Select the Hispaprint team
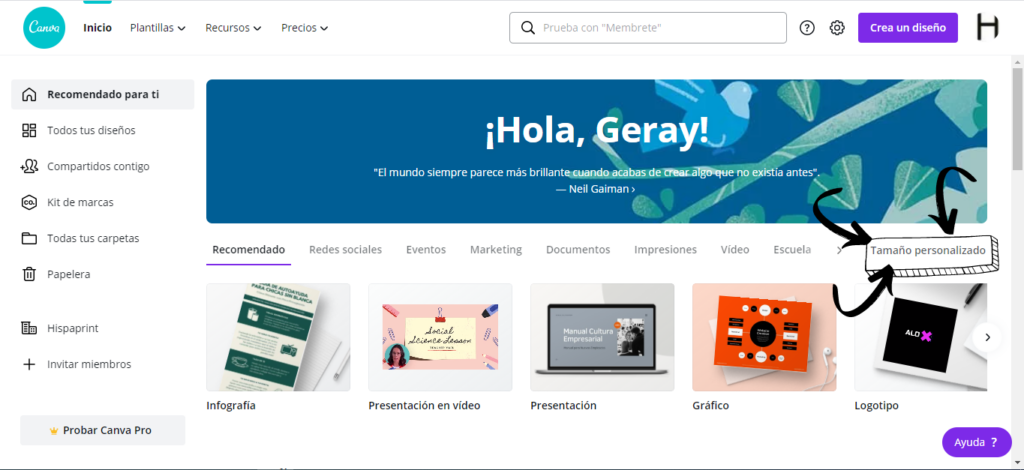 103,328
